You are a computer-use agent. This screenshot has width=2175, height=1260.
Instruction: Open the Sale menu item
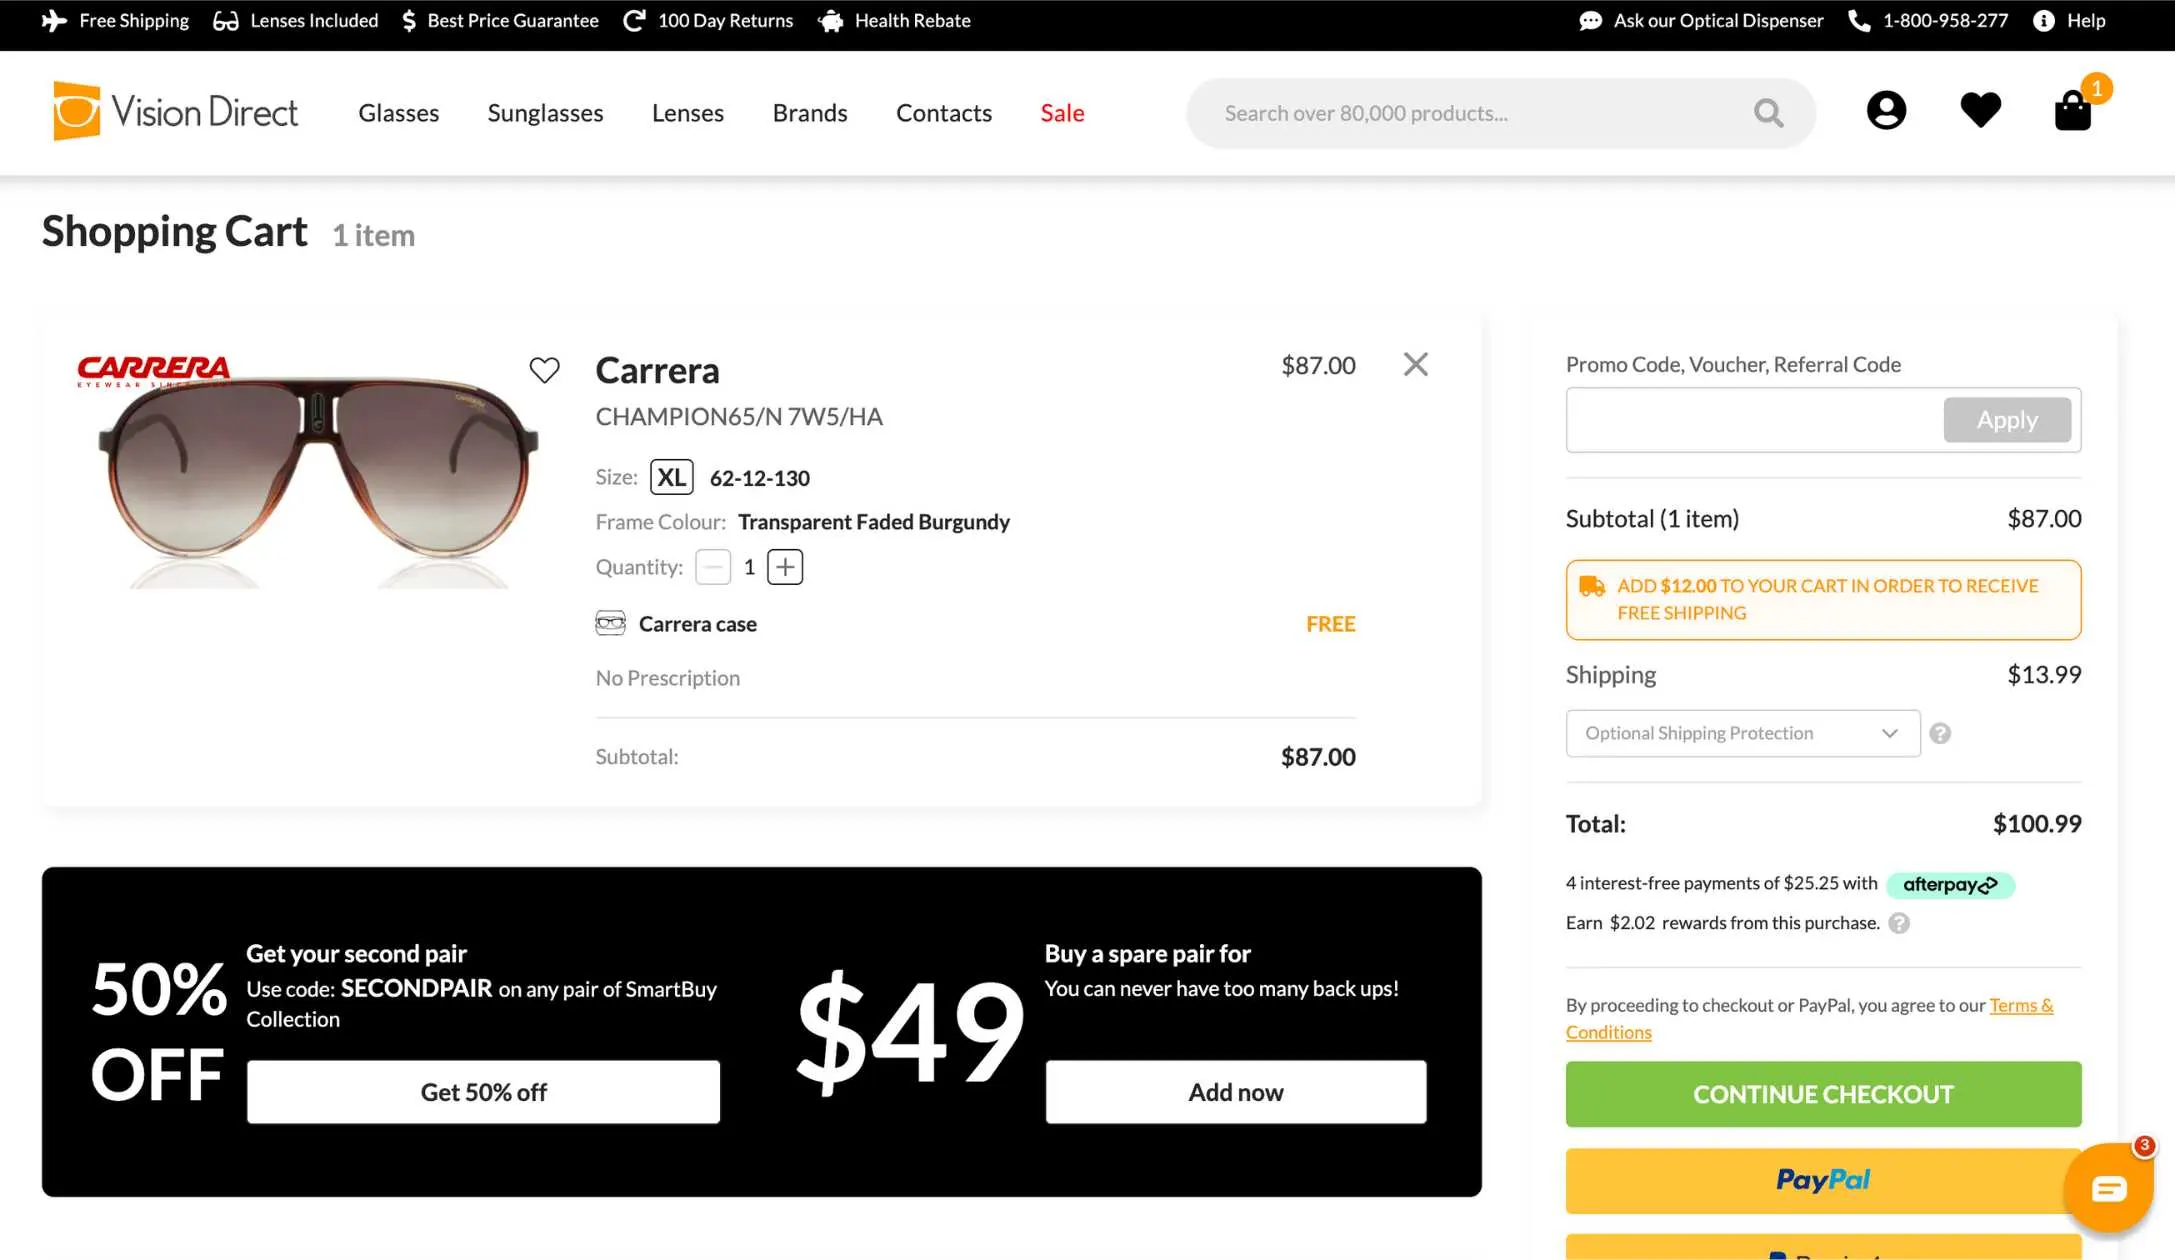pos(1062,113)
